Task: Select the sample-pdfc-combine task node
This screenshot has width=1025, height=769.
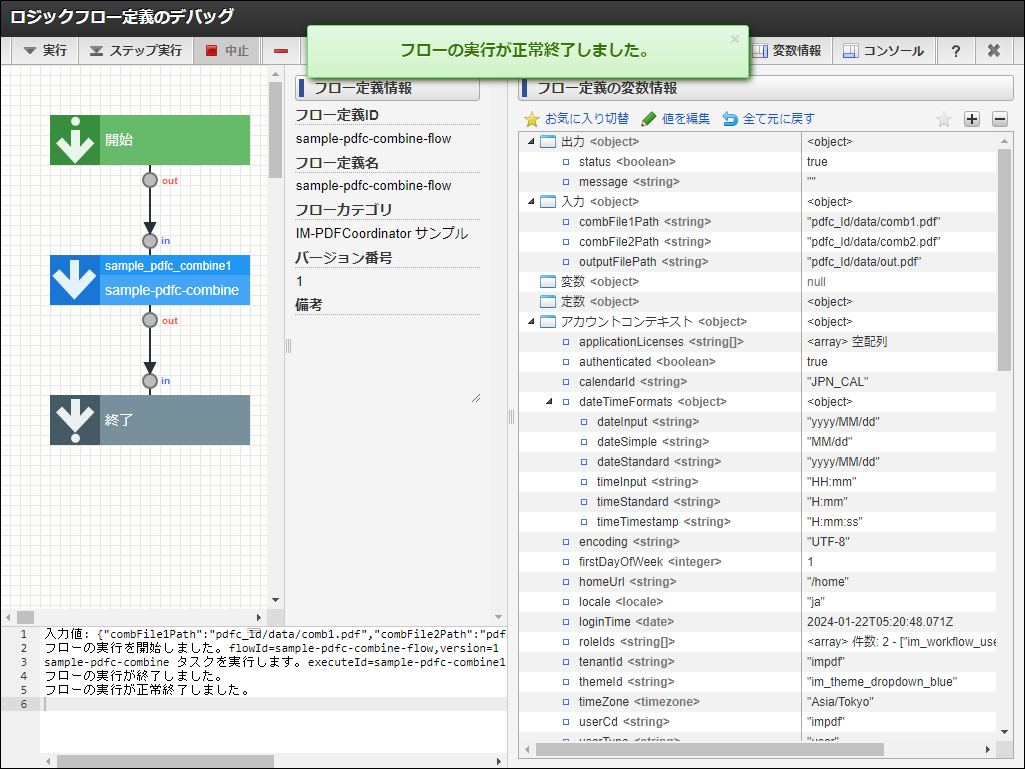Action: pos(150,280)
